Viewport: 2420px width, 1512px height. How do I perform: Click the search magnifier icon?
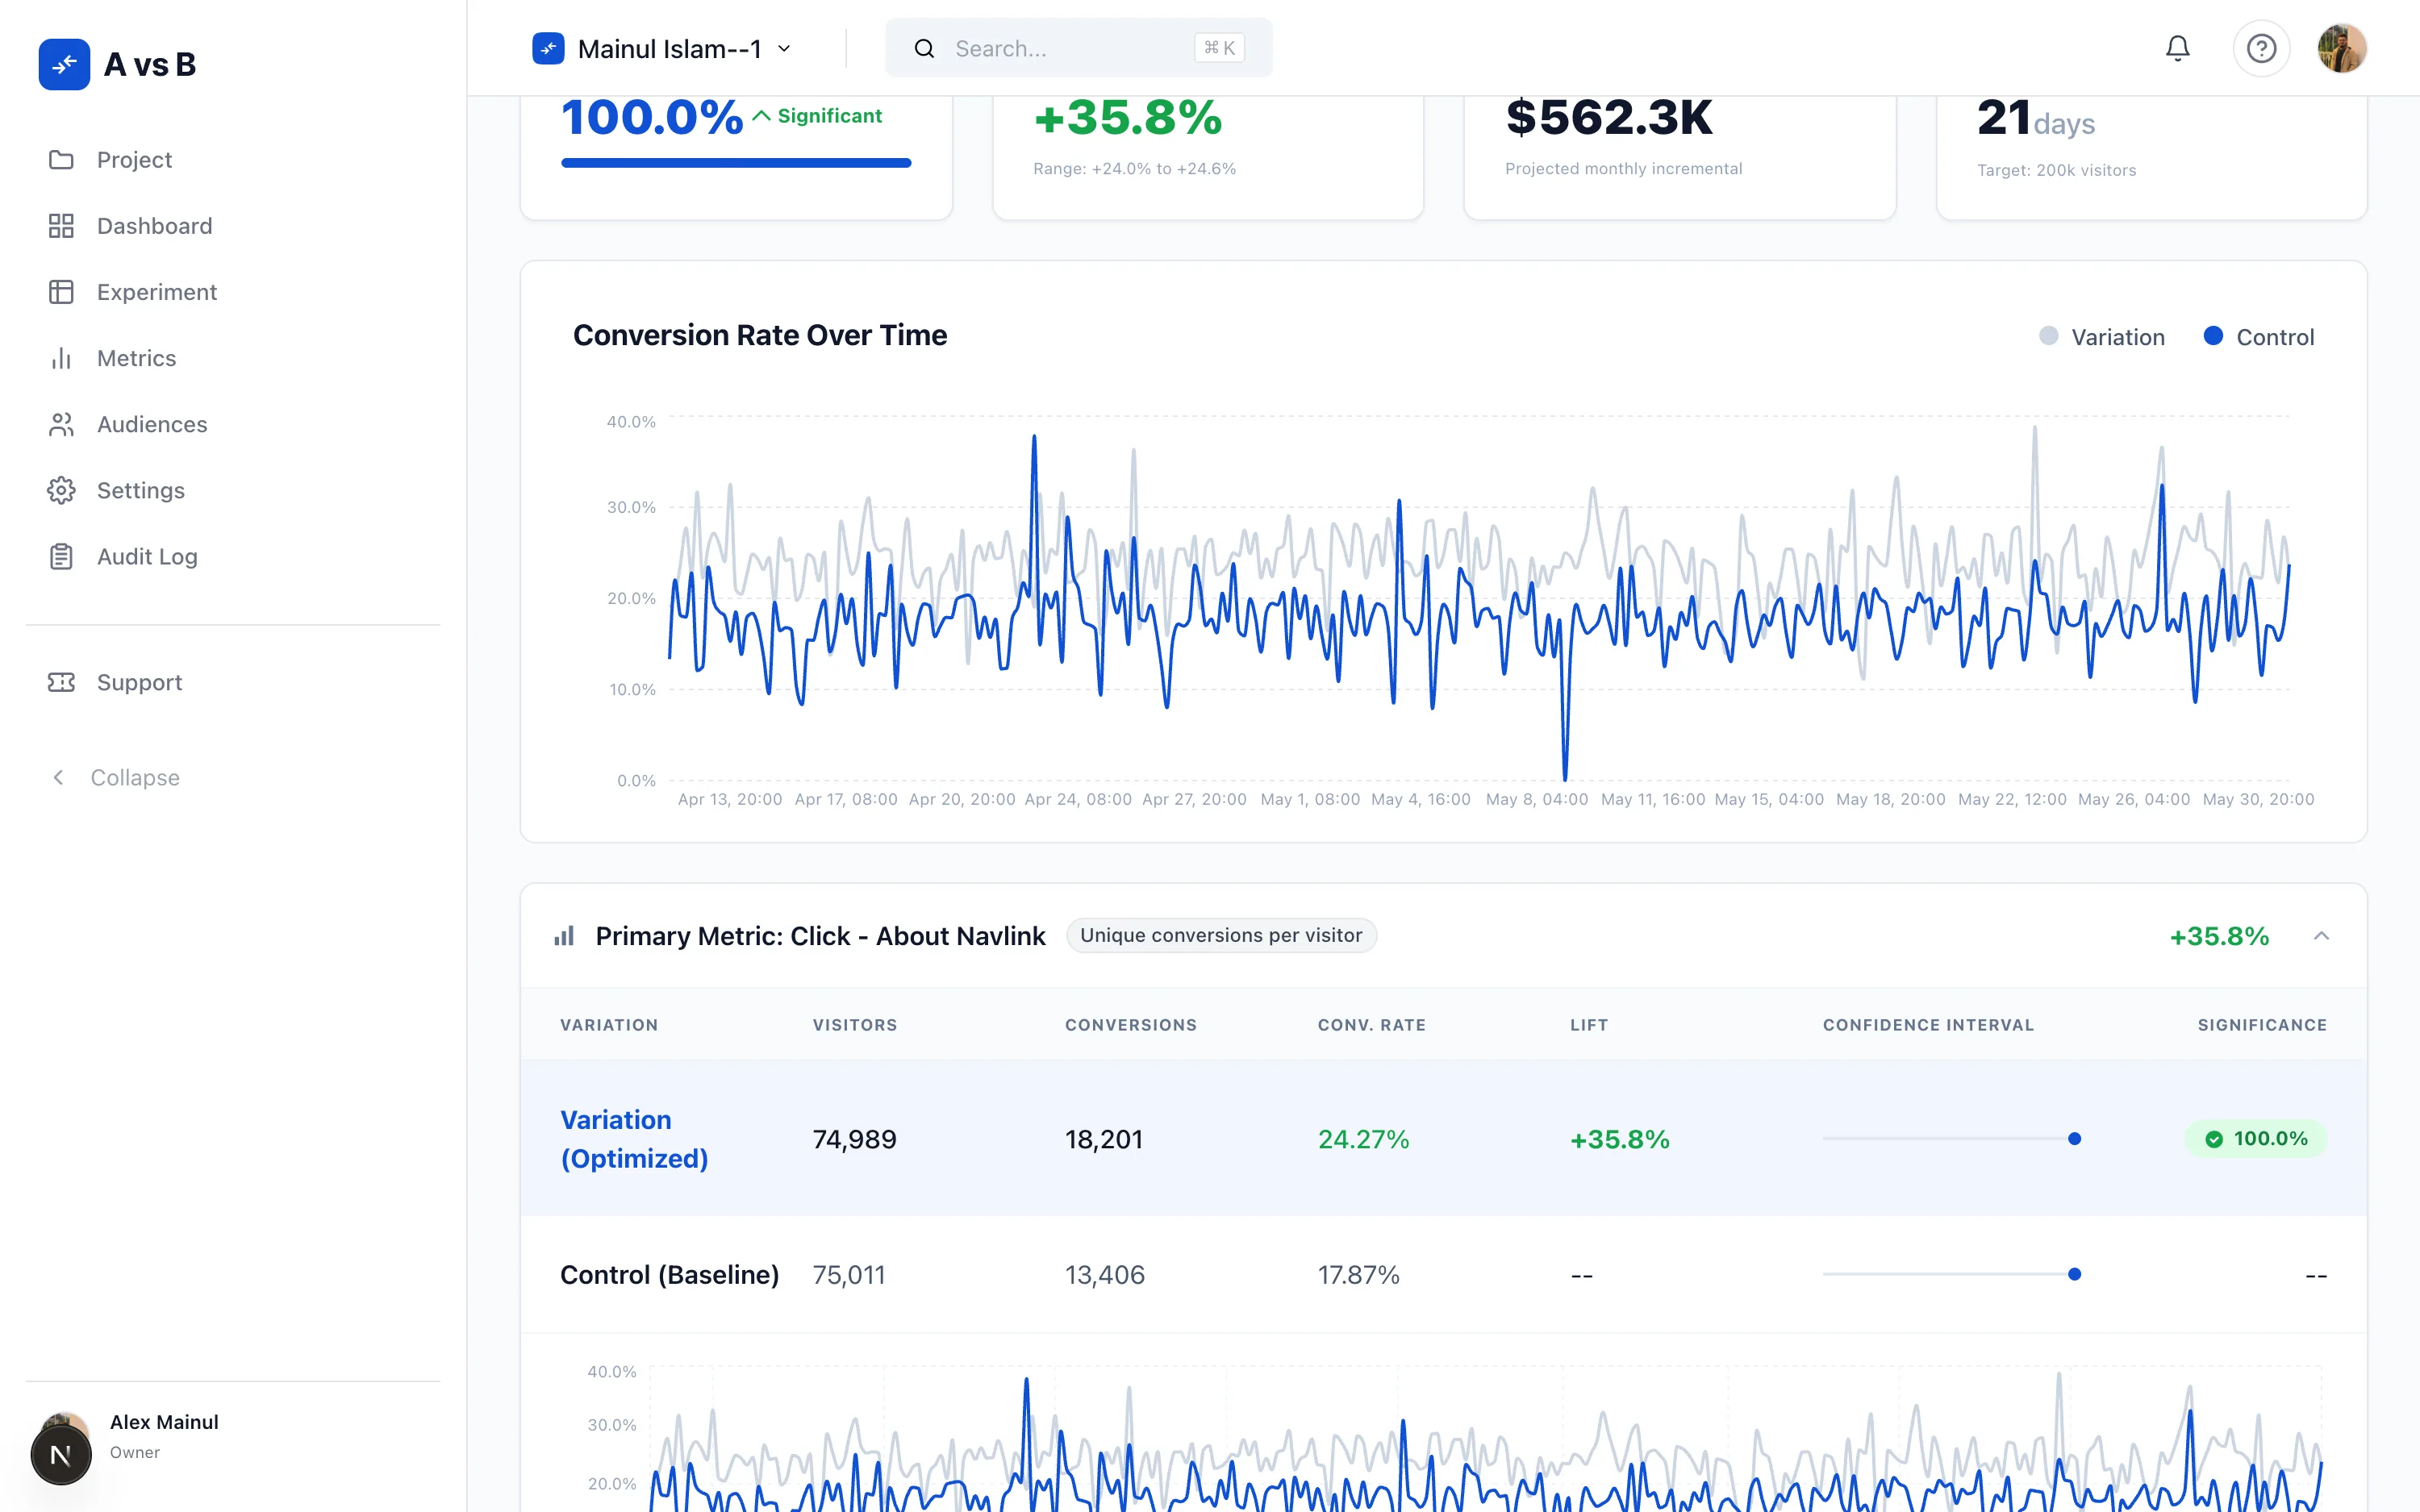click(x=924, y=48)
